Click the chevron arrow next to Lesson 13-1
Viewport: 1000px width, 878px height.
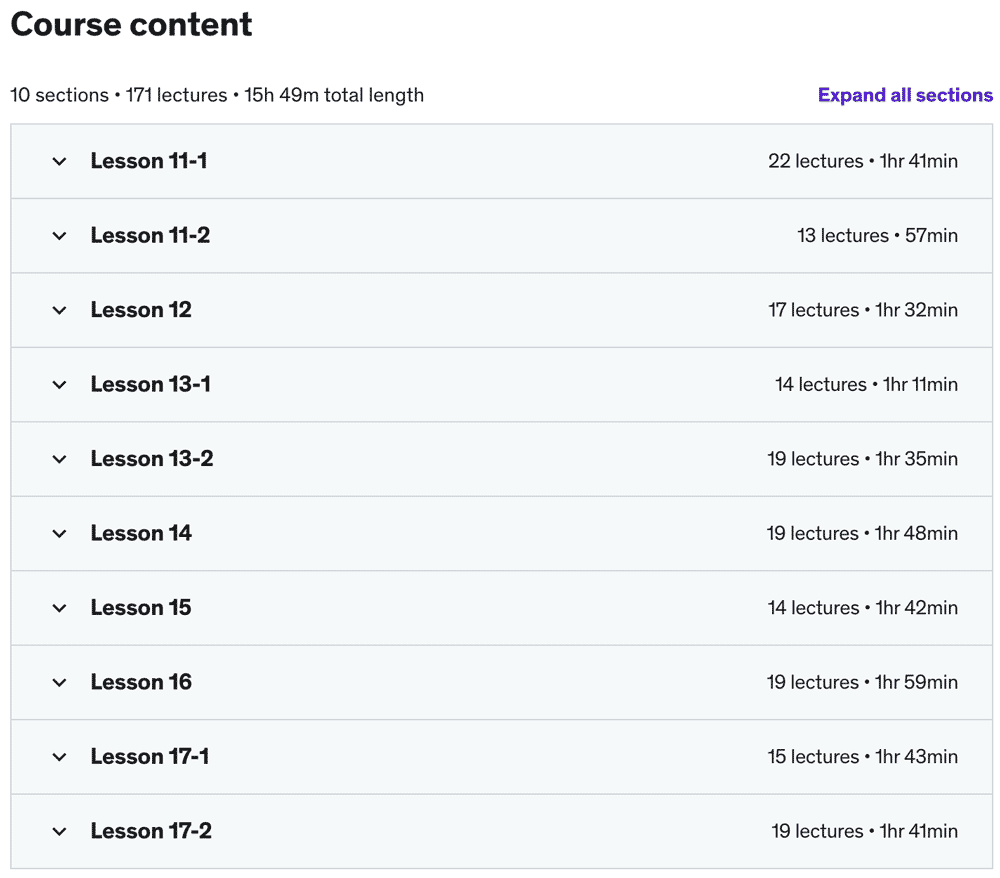click(60, 385)
